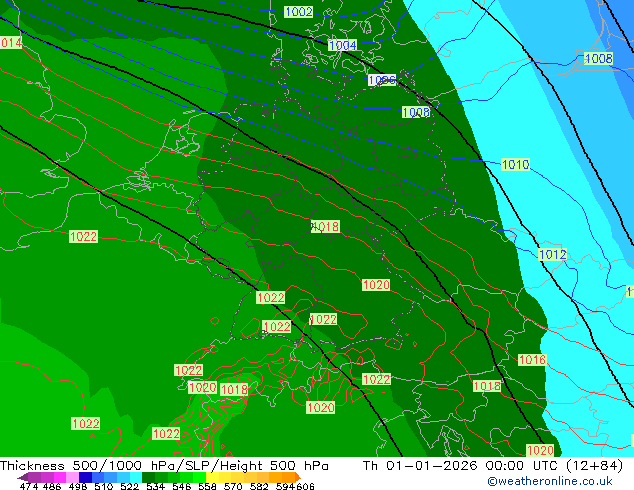Pick the yellow legend swatch after 558
The image size is (634, 490).
tap(212, 477)
